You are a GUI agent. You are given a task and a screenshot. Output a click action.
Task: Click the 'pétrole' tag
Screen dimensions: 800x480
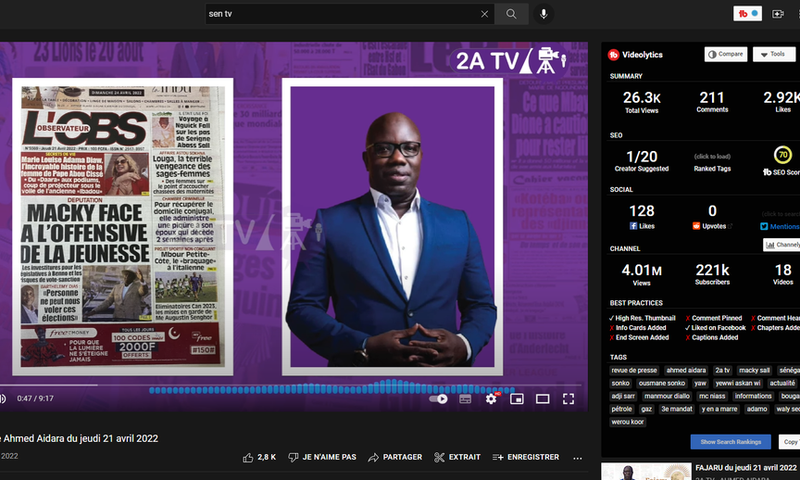tap(621, 409)
